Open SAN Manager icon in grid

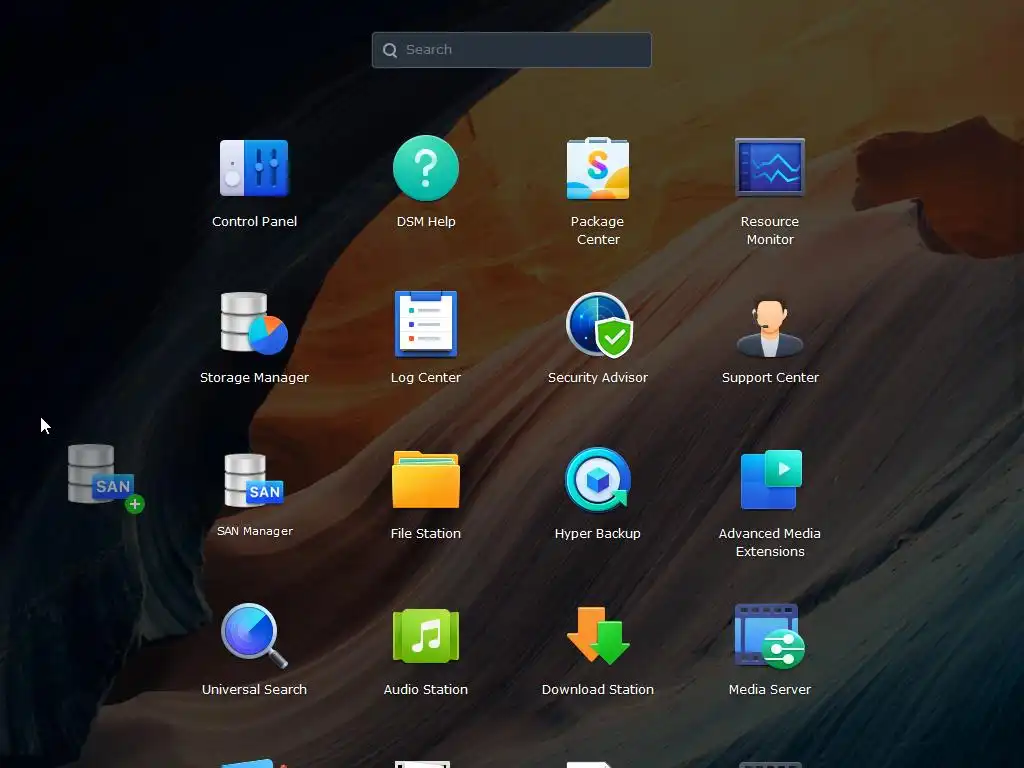coord(254,481)
